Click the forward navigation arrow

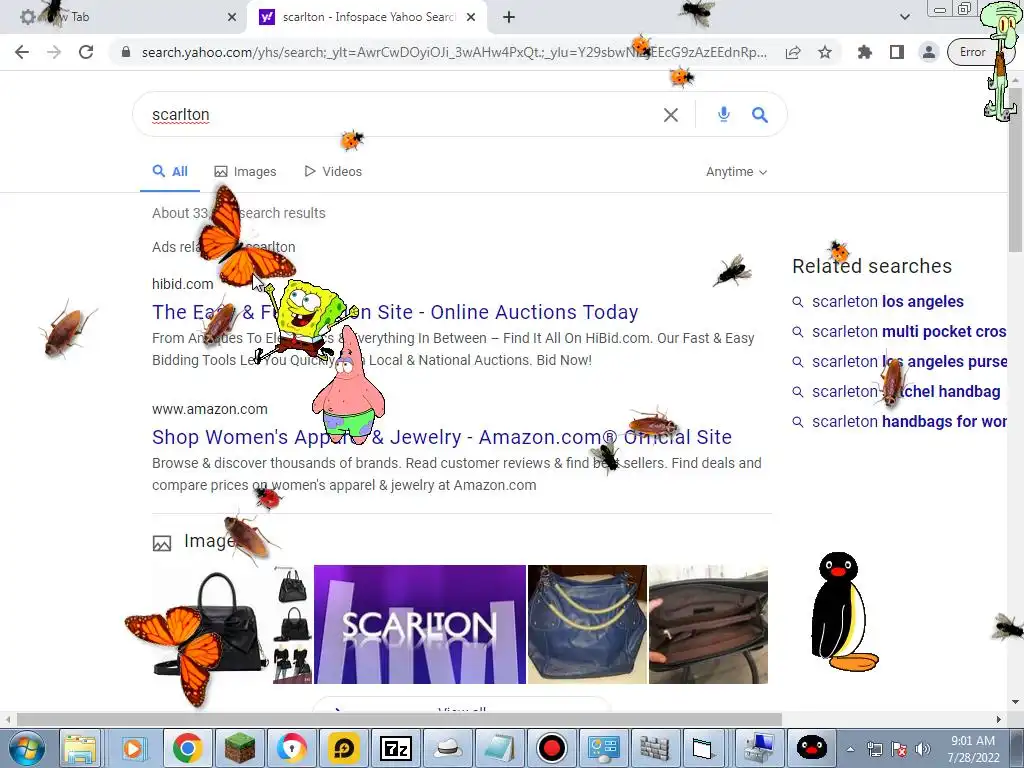tap(54, 52)
